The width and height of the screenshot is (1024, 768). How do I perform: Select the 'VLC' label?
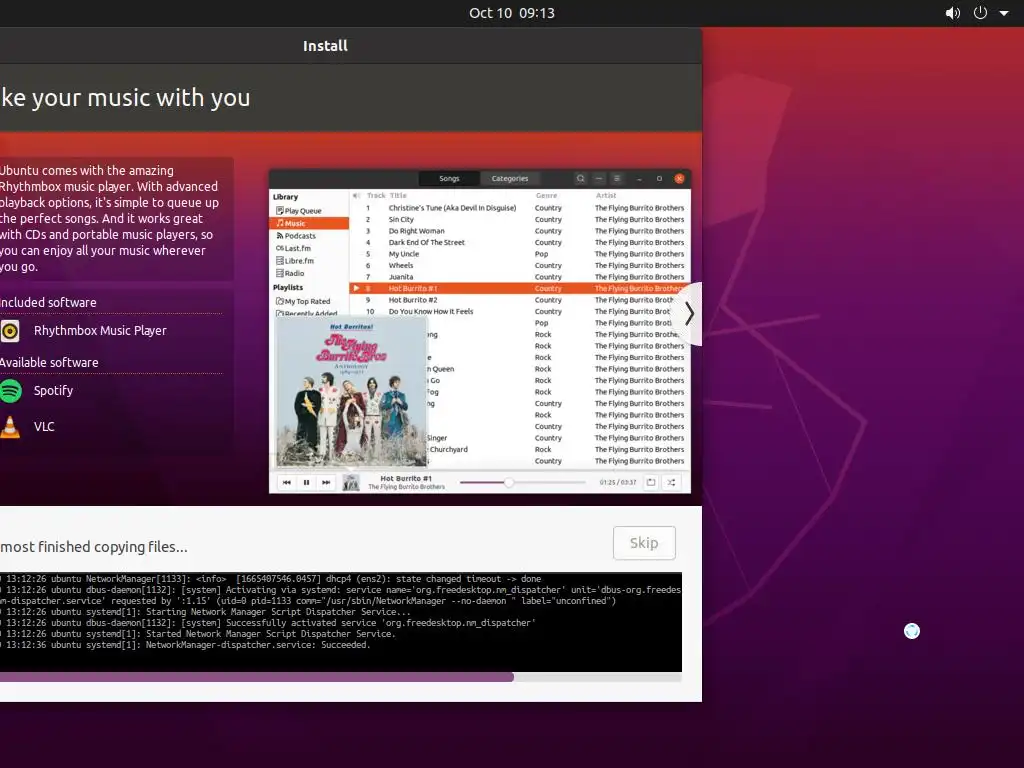coord(44,426)
